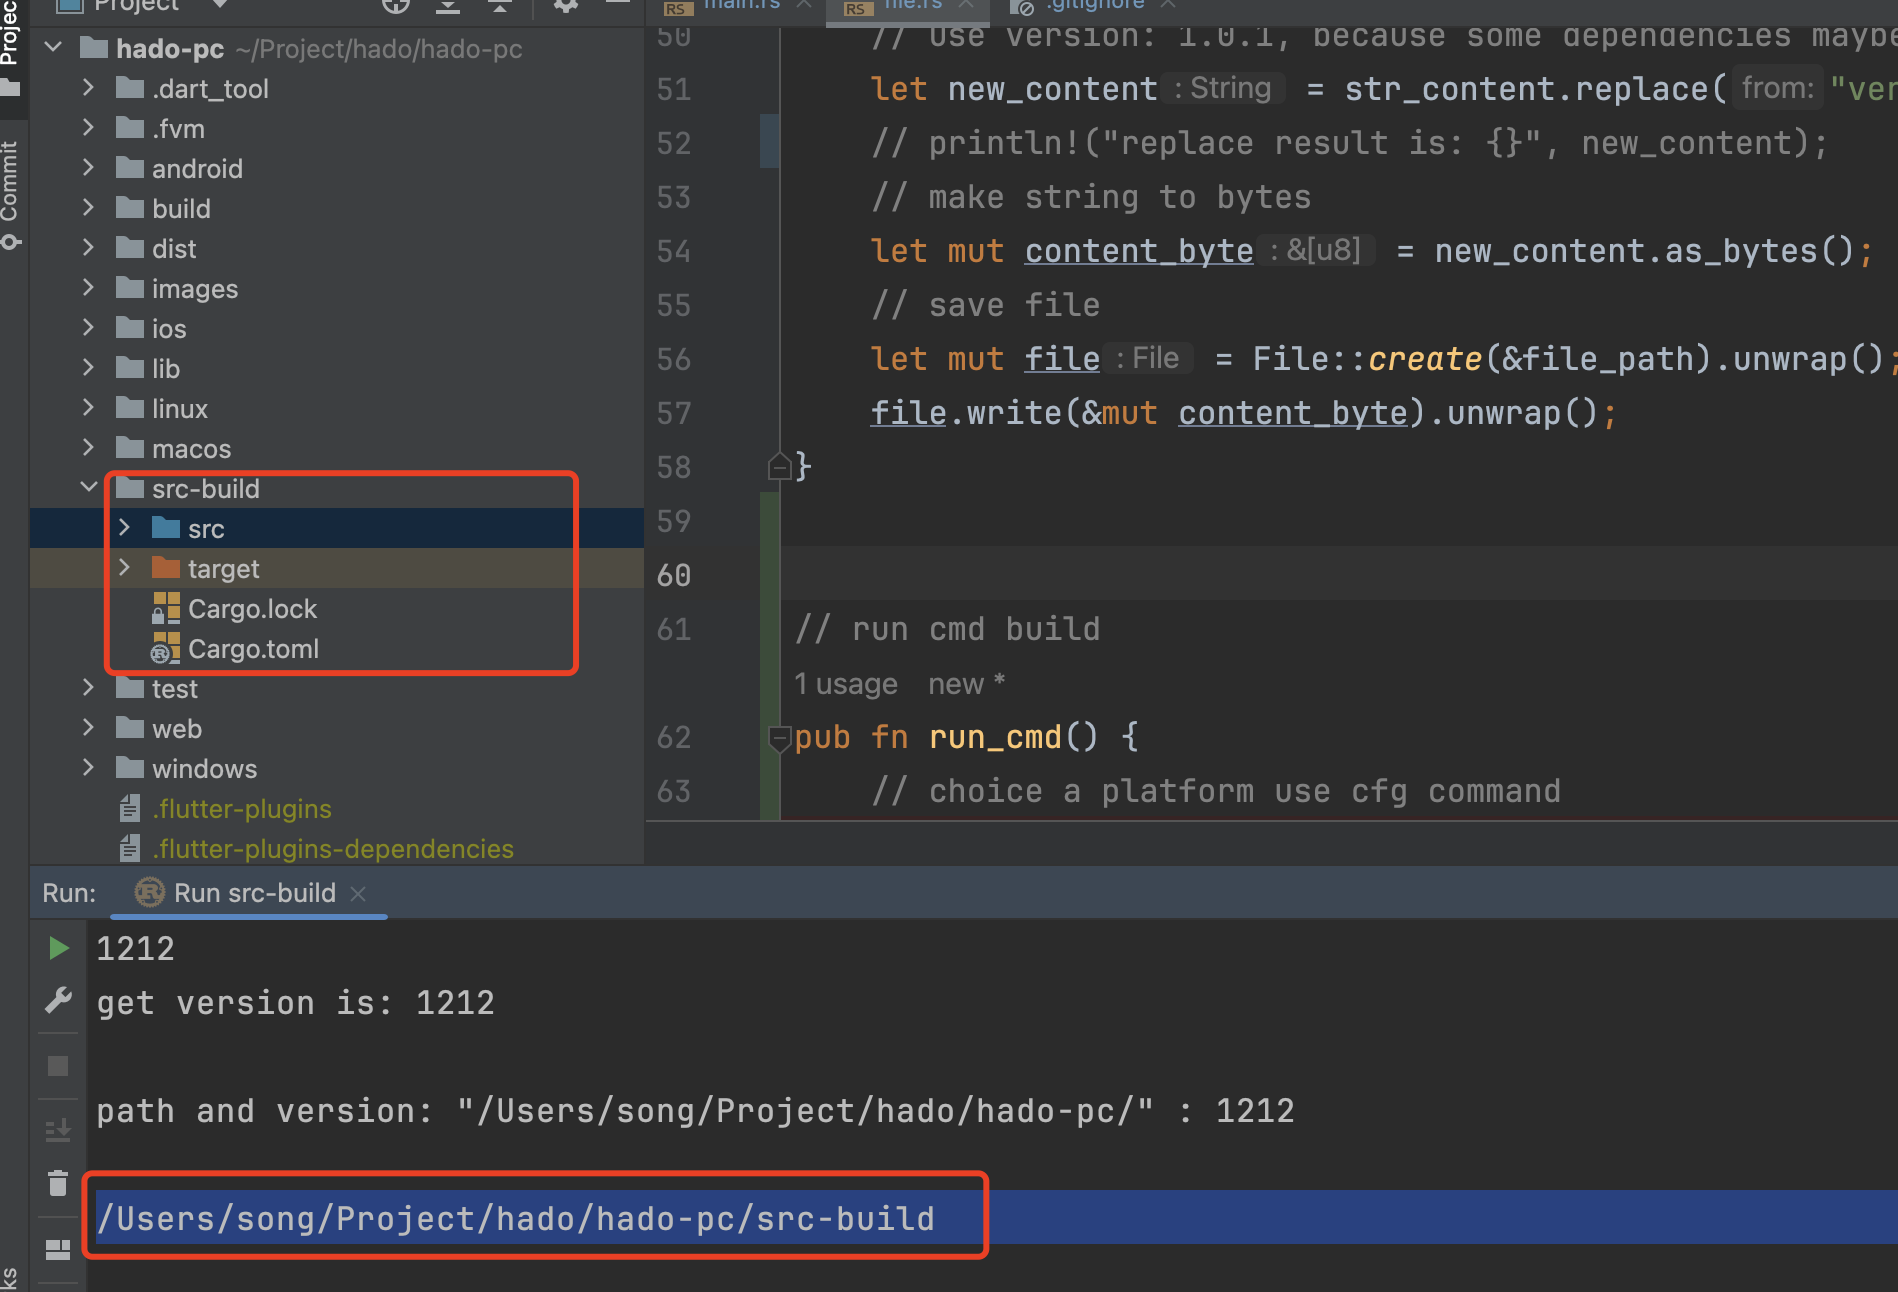The image size is (1898, 1292).
Task: Open run configuration with the wrench icon
Action: click(58, 999)
